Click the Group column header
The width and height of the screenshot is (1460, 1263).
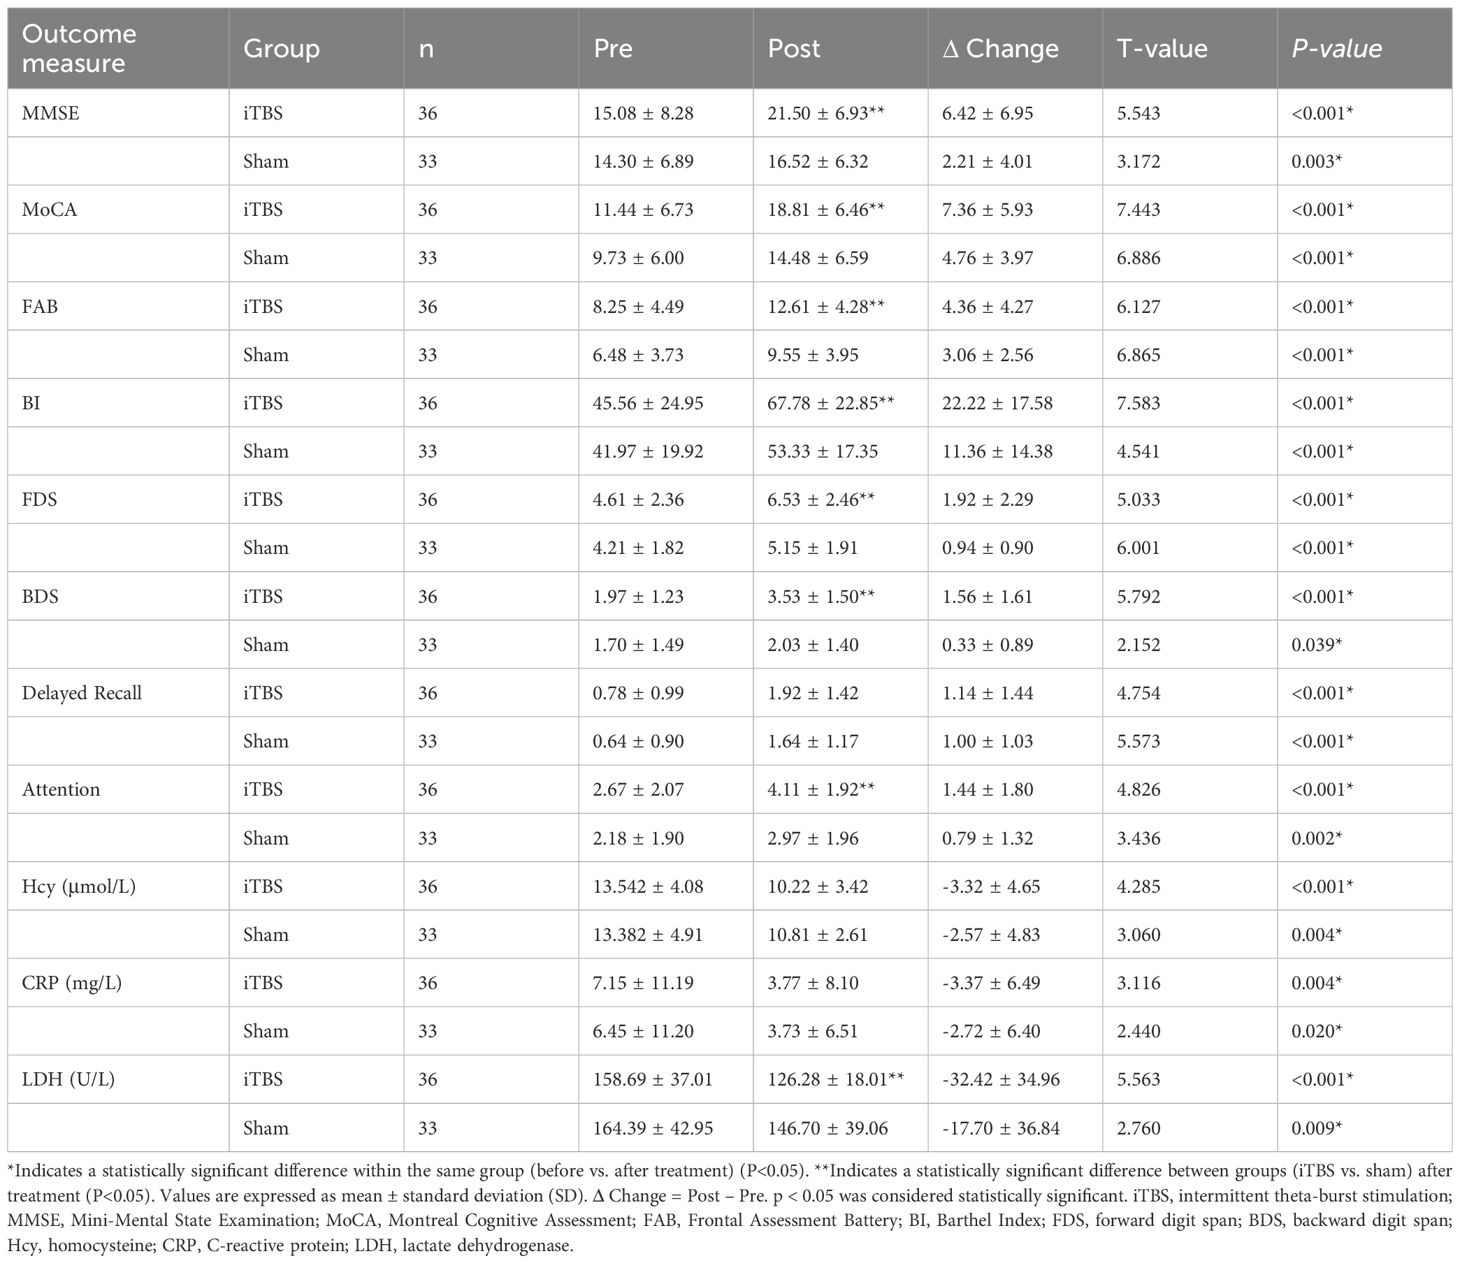click(x=282, y=48)
